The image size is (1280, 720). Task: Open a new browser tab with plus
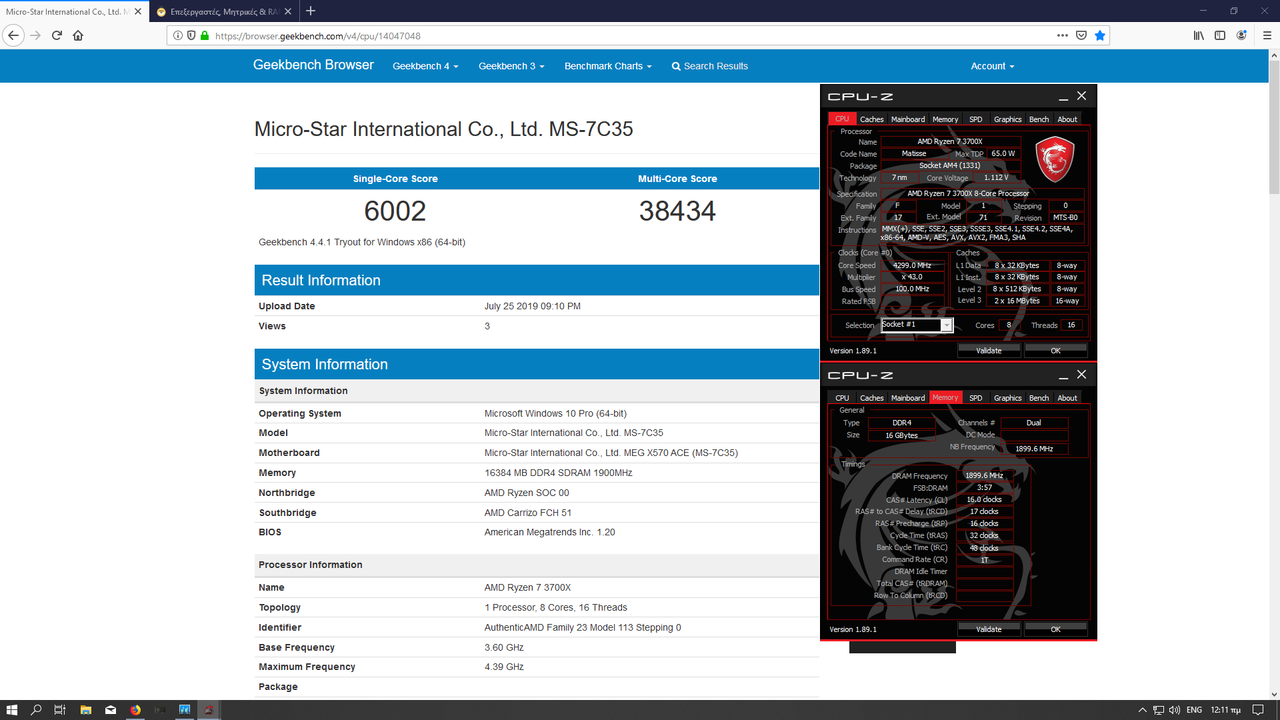tap(310, 11)
